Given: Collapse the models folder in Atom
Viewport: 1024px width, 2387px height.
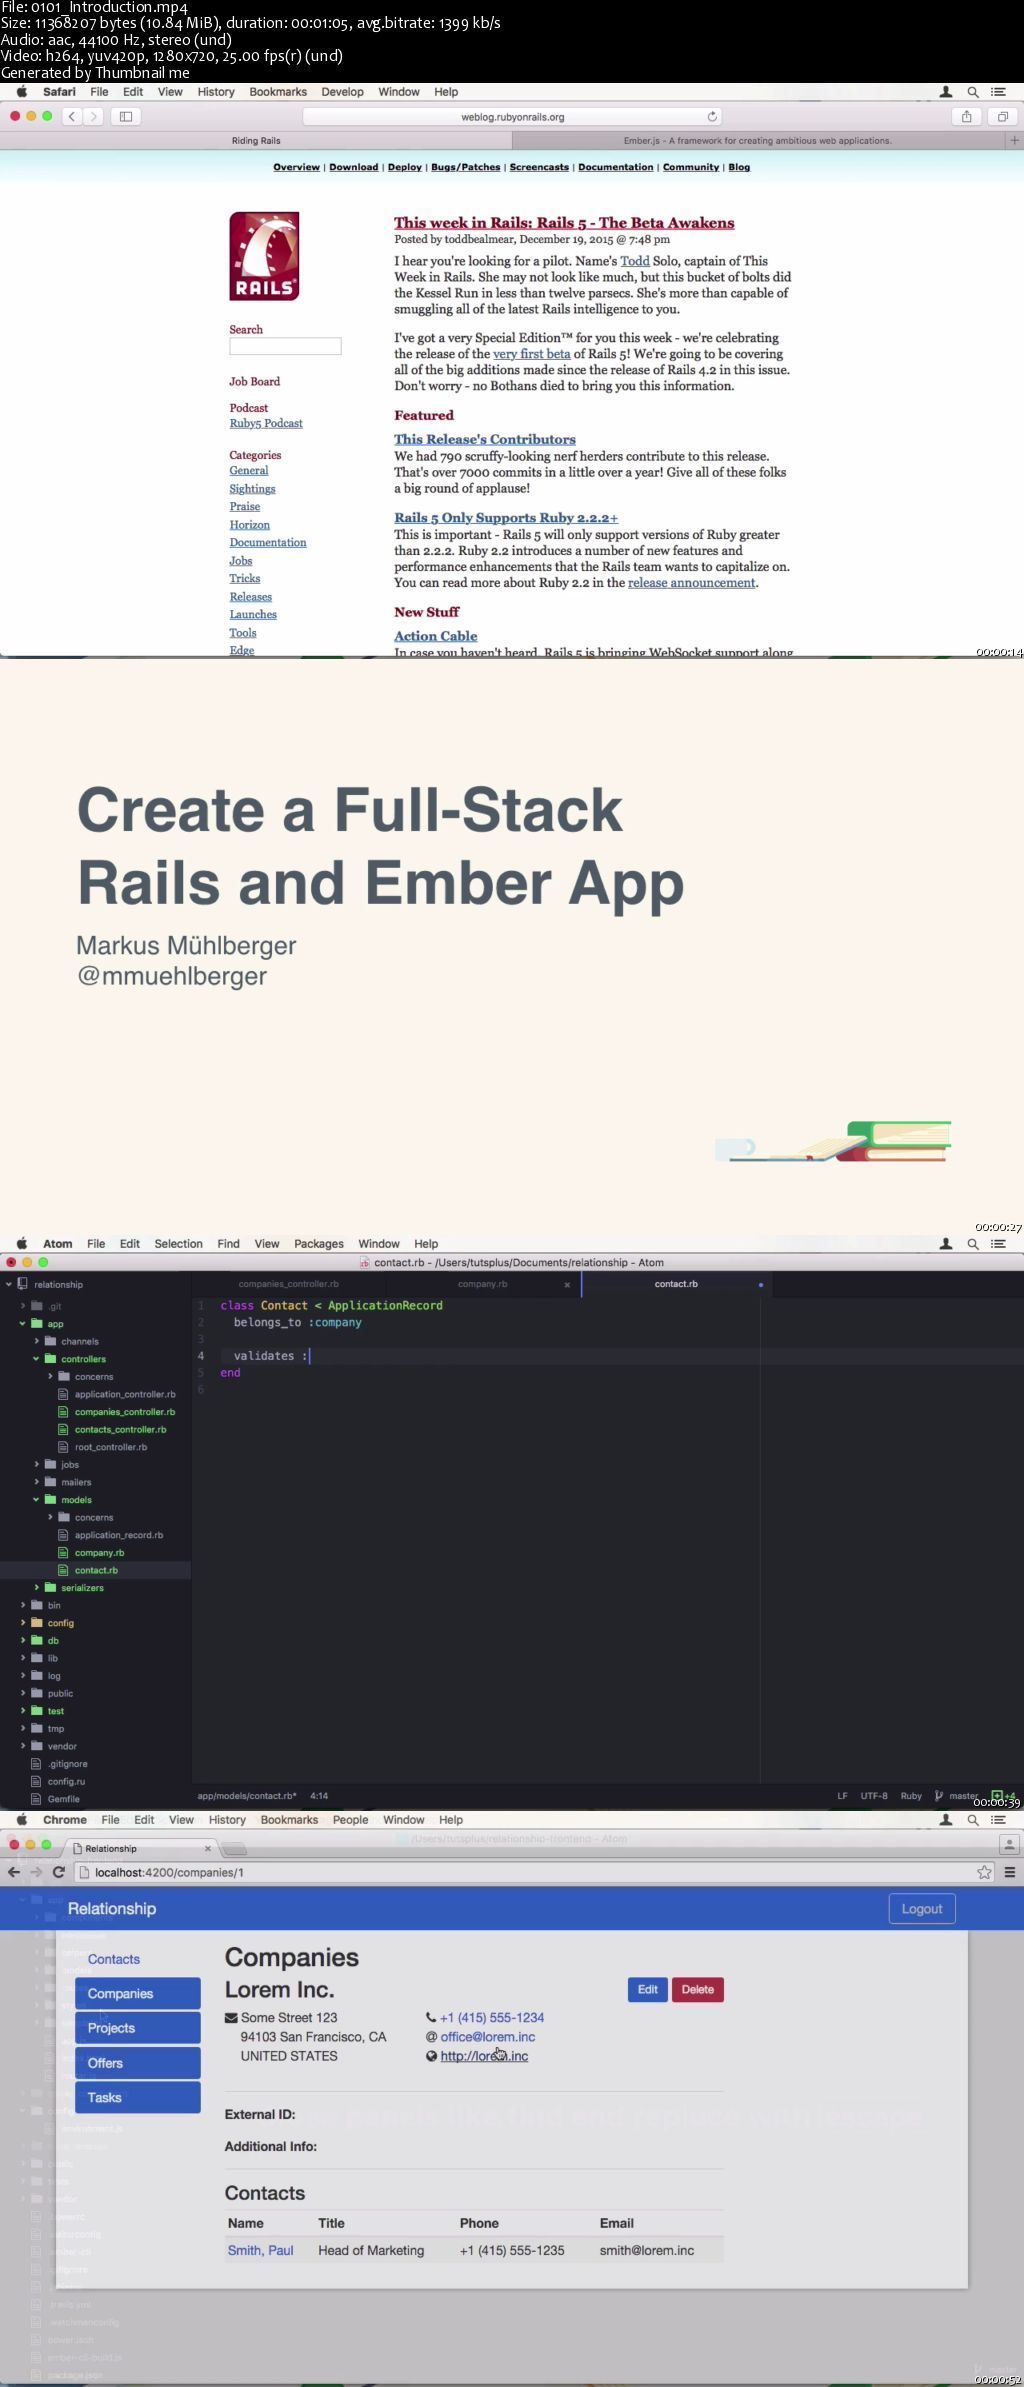Looking at the screenshot, I should click(36, 1500).
